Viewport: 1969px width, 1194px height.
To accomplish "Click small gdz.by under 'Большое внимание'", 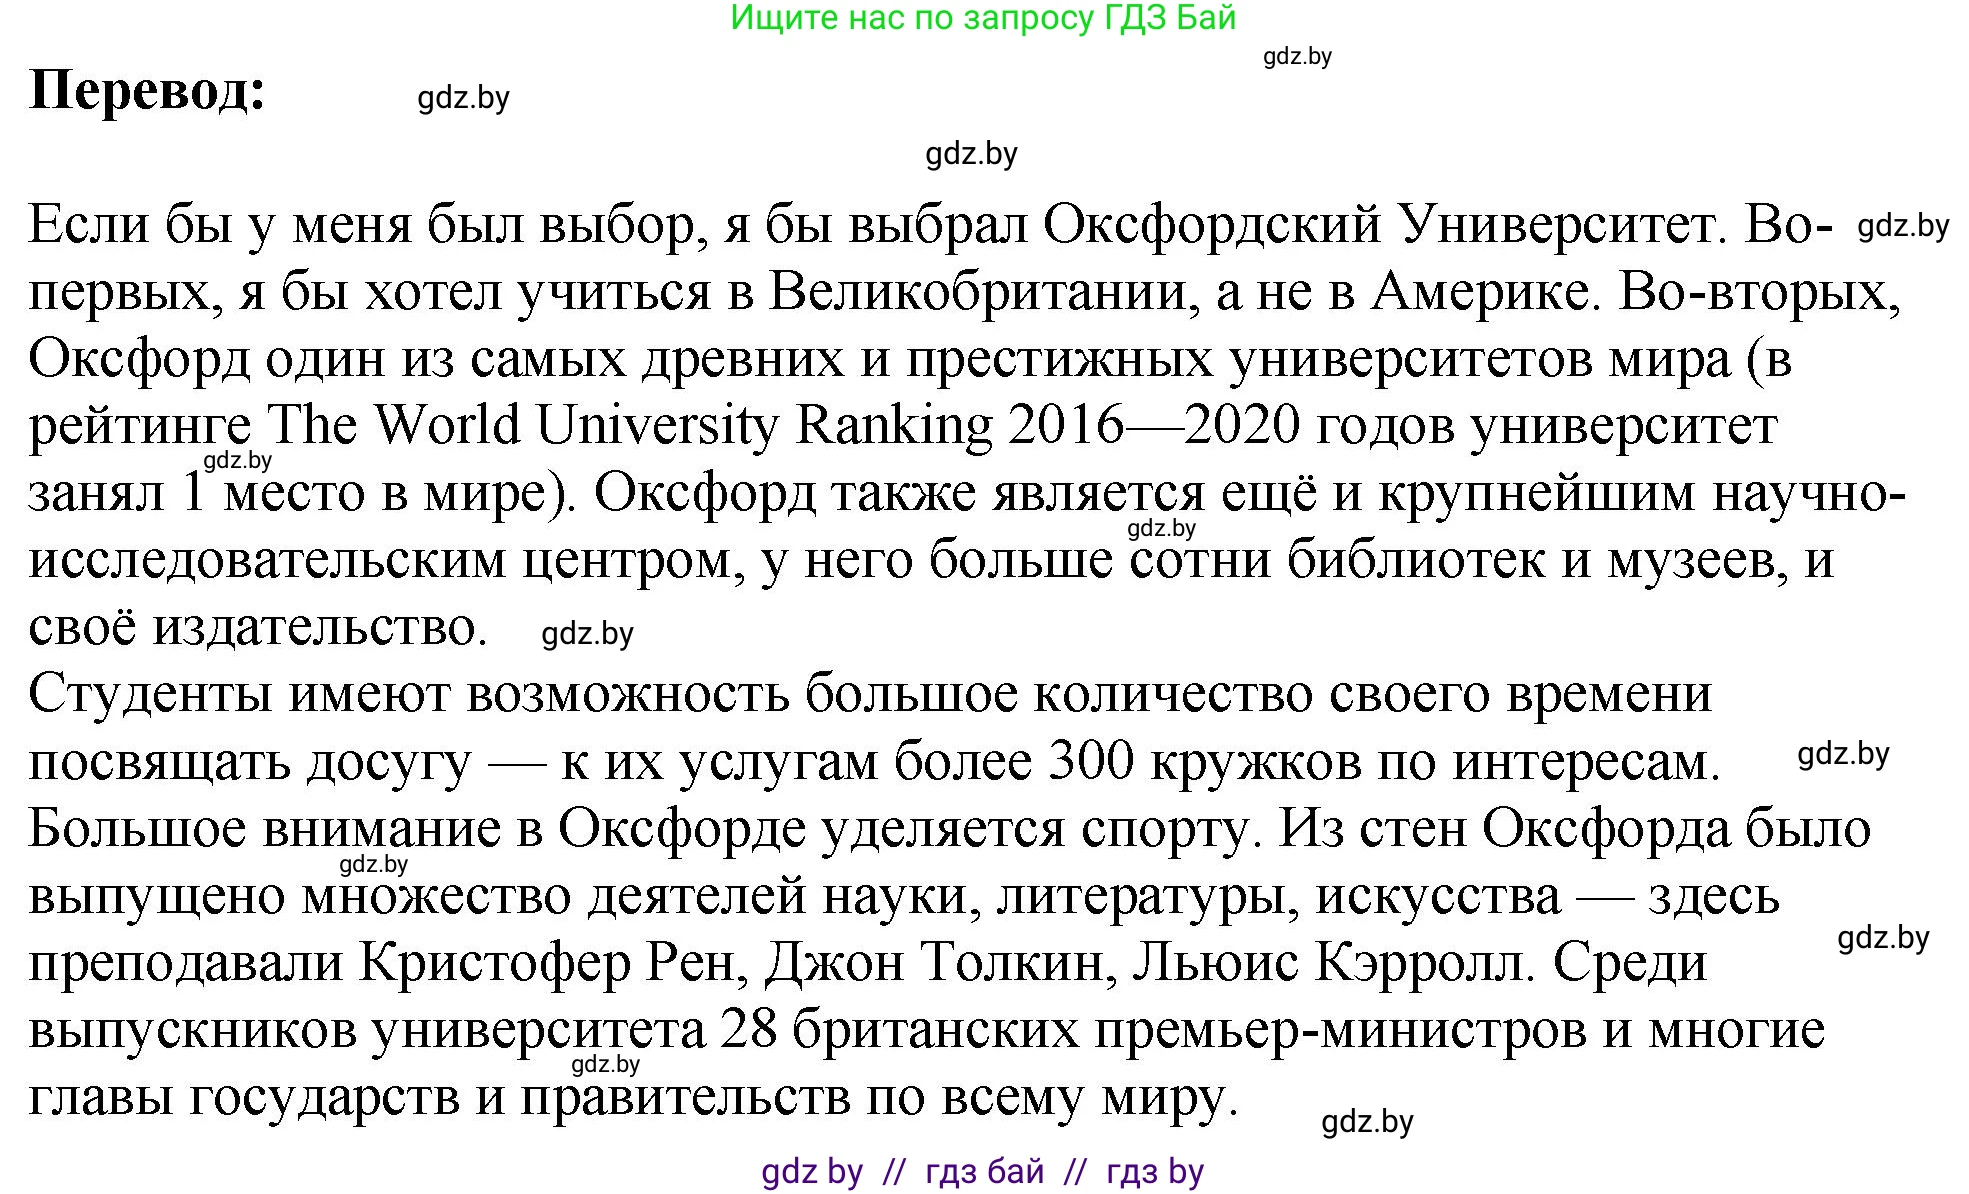I will pos(374,864).
